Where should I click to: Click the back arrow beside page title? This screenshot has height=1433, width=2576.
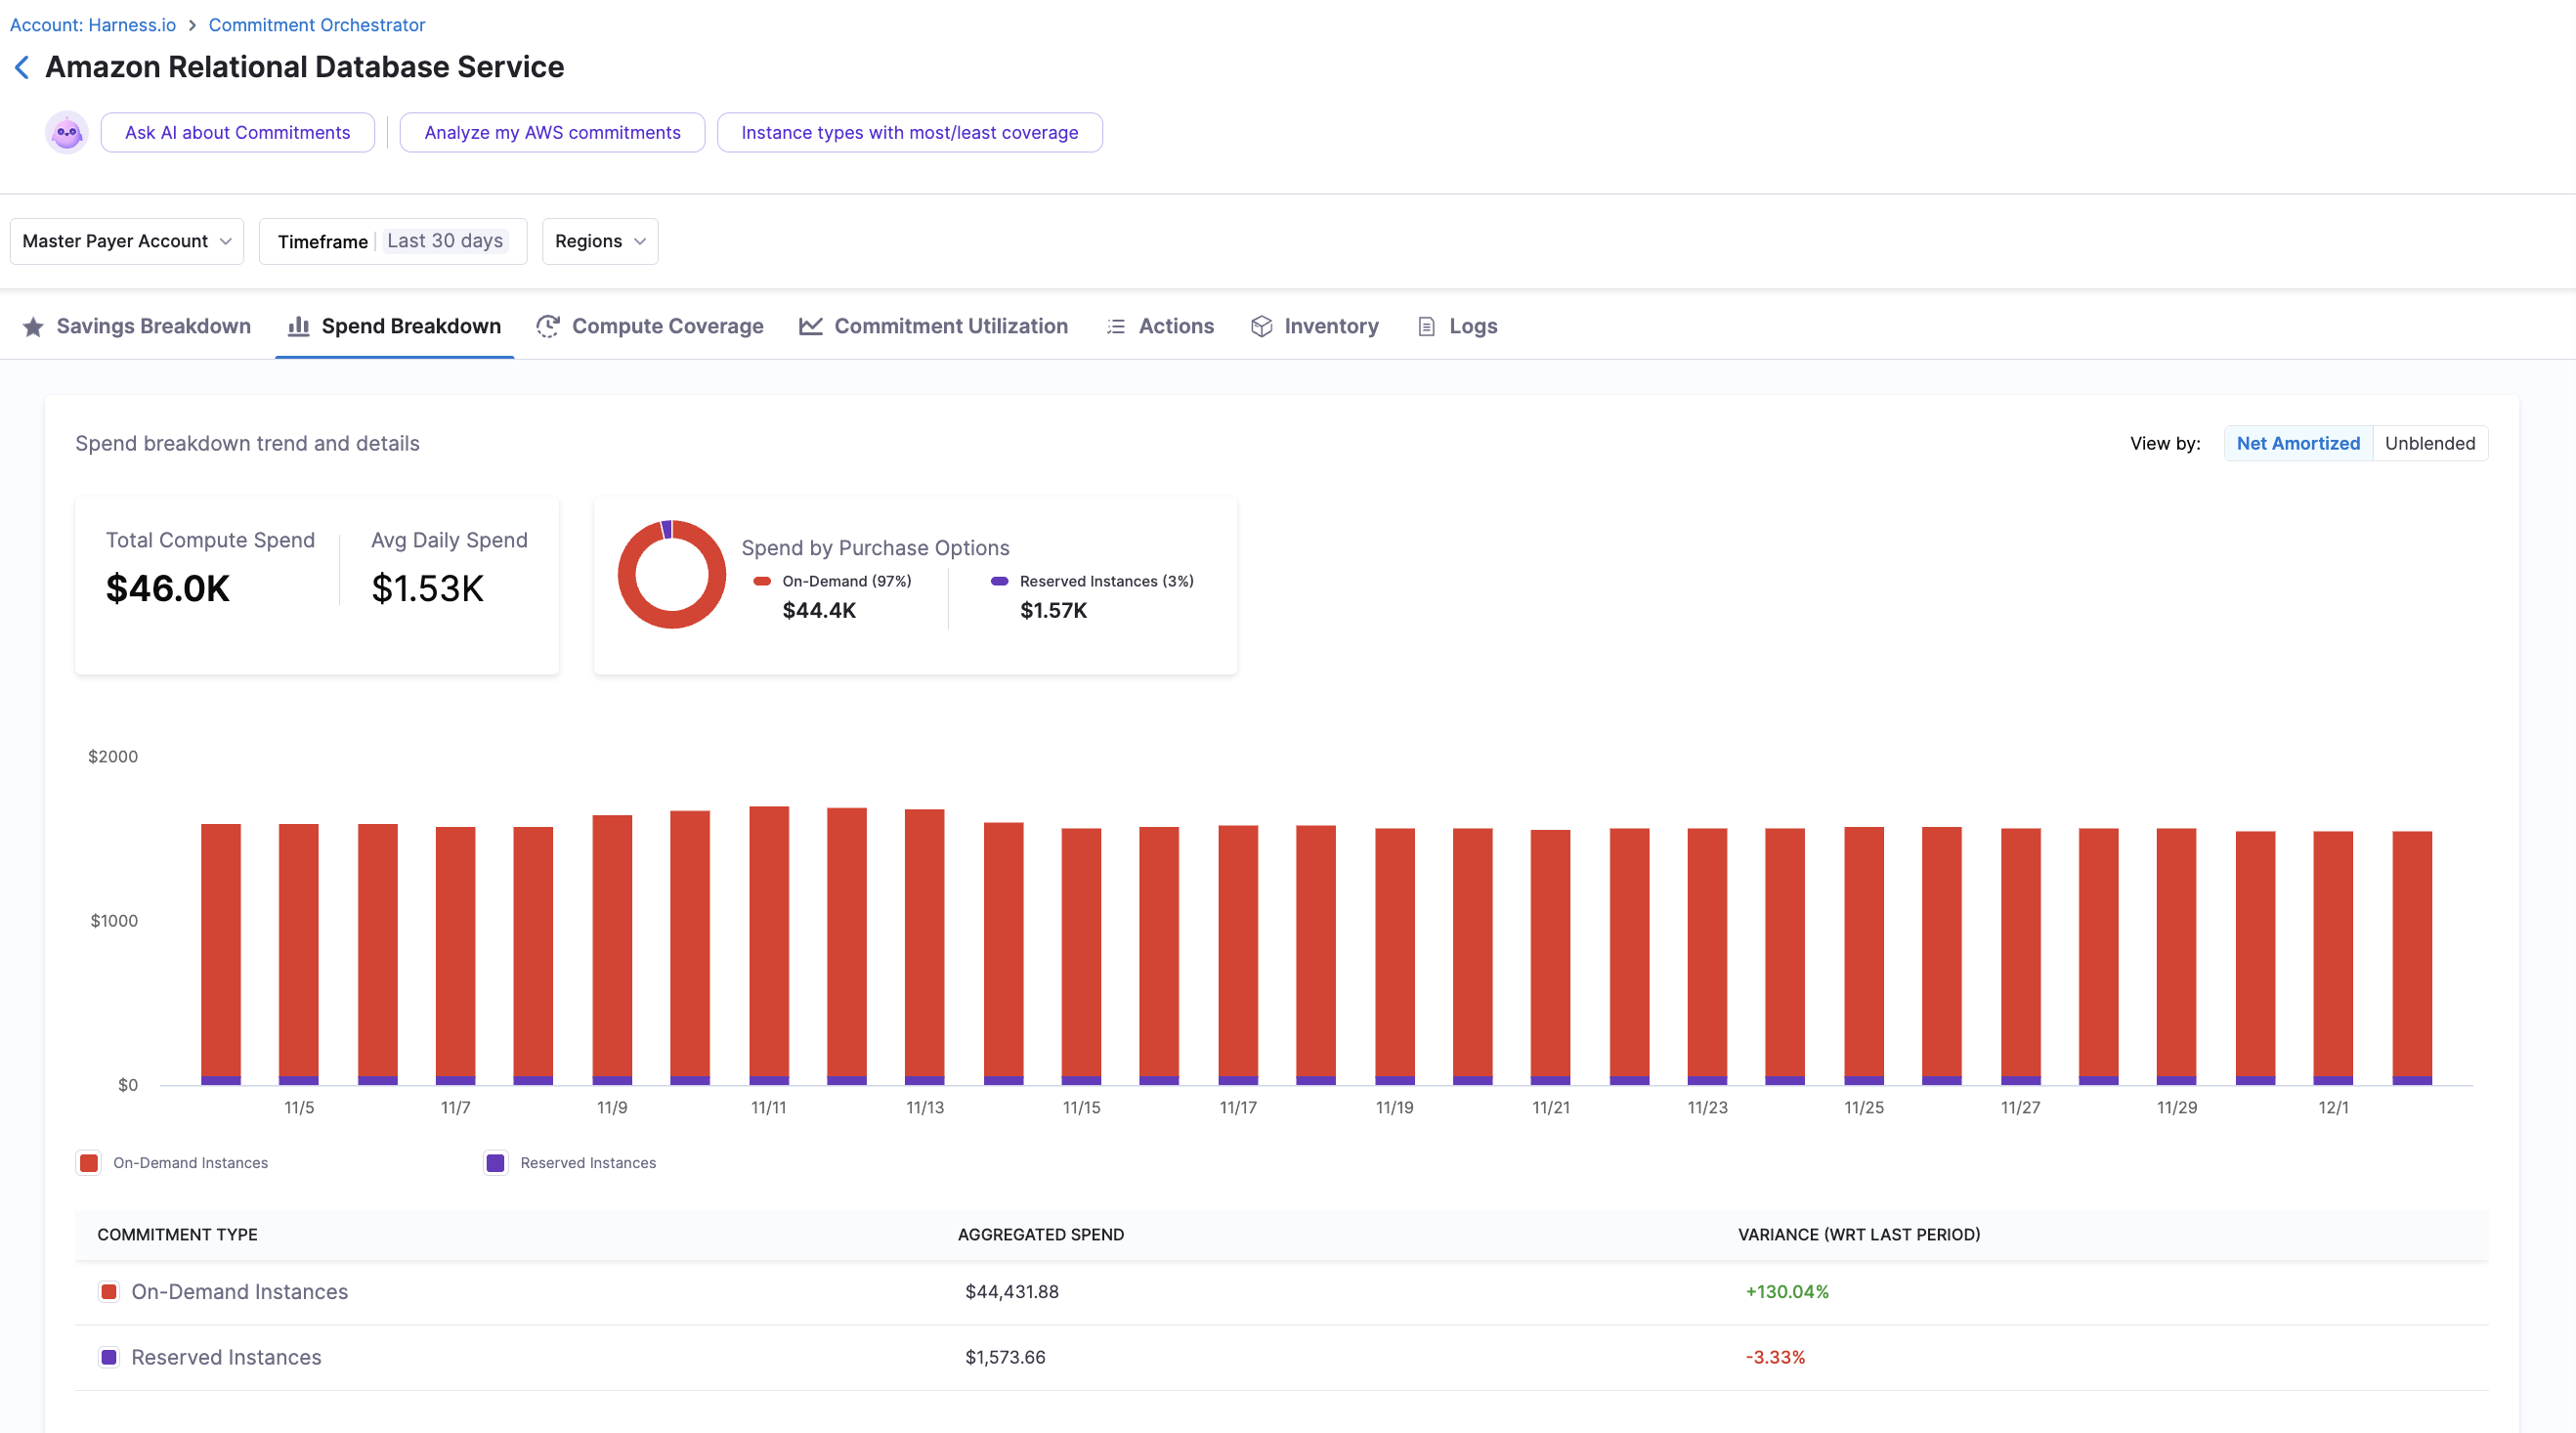[22, 67]
